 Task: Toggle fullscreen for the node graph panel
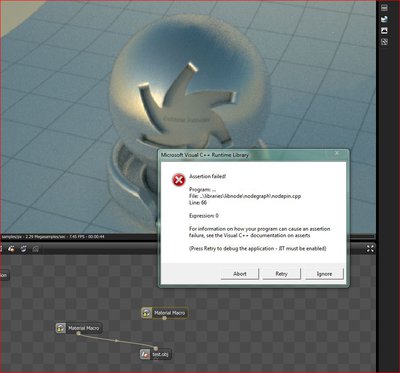pos(370,249)
